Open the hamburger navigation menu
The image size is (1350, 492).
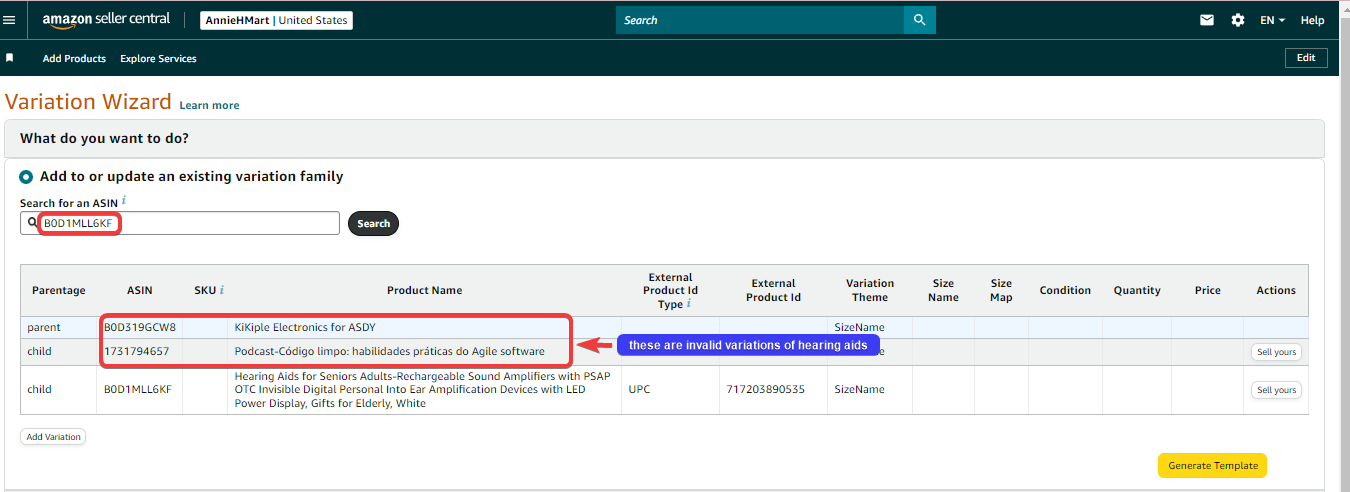tap(9, 20)
